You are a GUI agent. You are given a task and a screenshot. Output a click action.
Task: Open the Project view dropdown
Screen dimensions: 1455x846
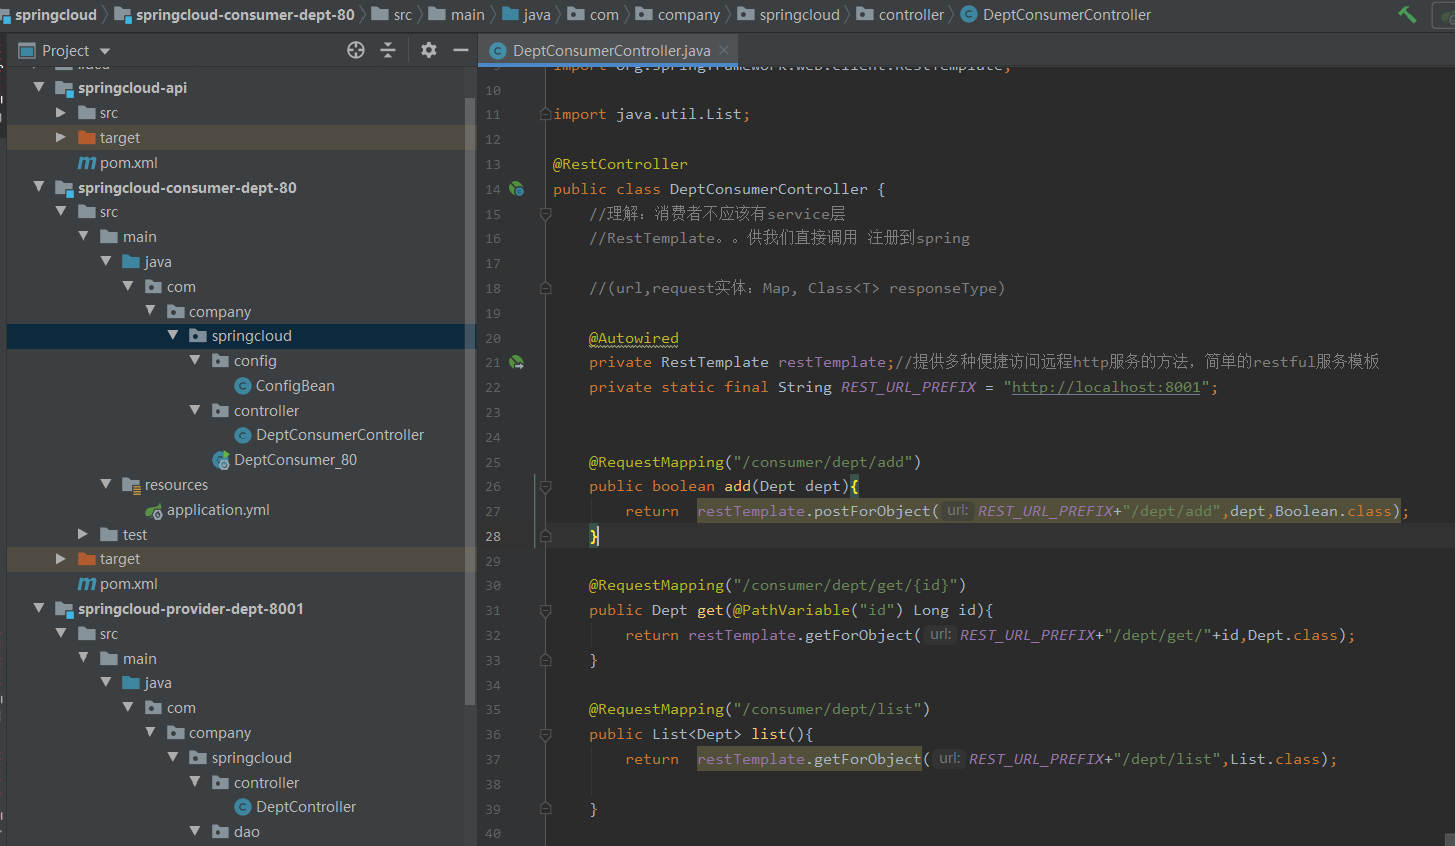tap(105, 51)
